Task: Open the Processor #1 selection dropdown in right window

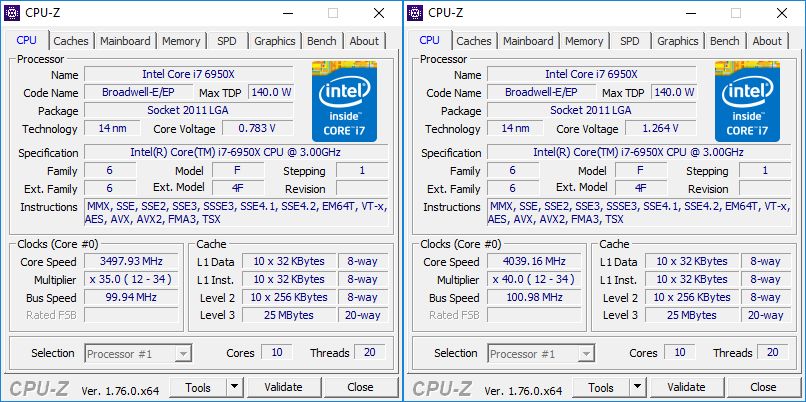Action: tap(542, 354)
